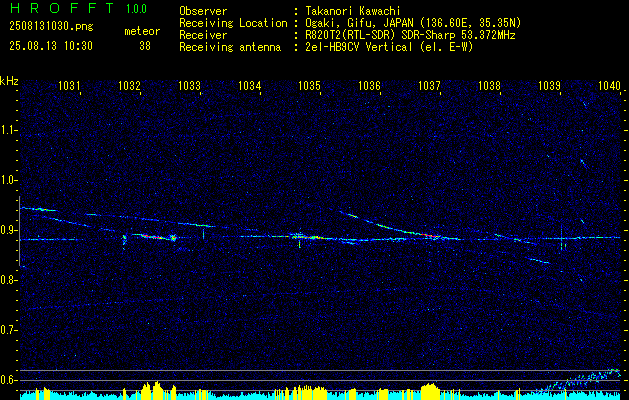The image size is (629, 400).
Task: Click the 1039 time axis label
Action: click(549, 85)
